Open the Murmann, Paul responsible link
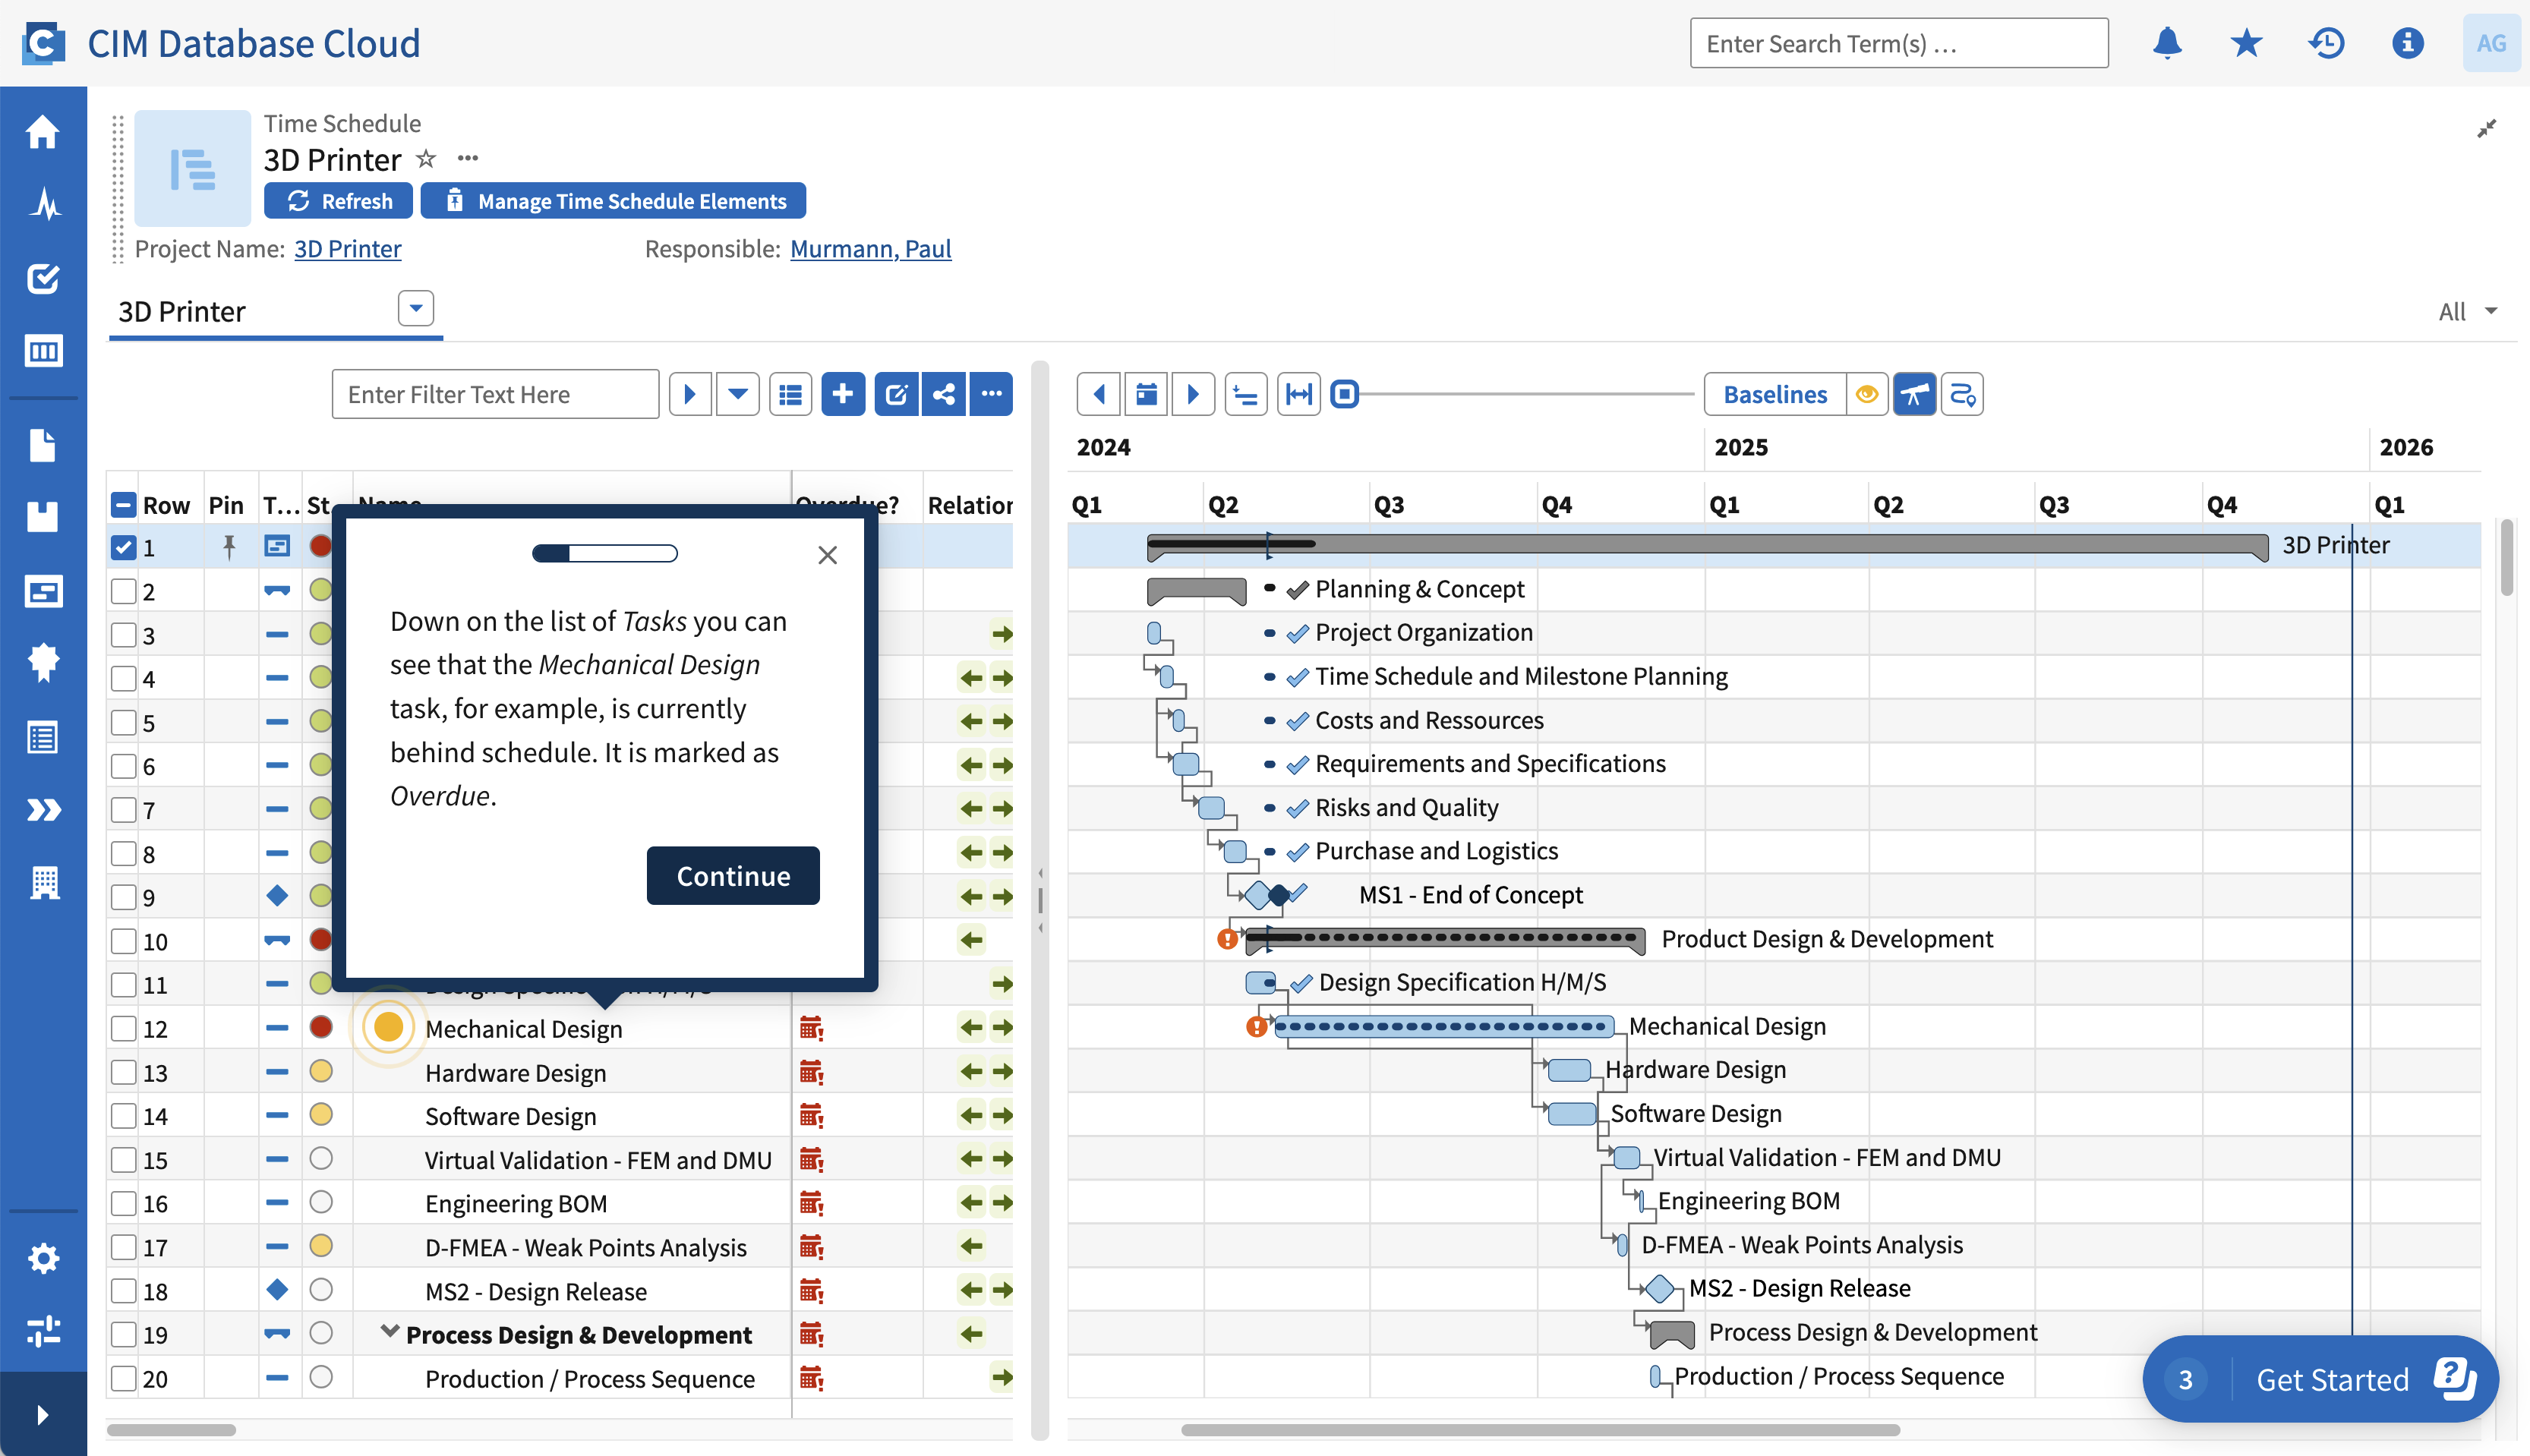Screen dimensions: 2530x1456 click(x=870, y=248)
